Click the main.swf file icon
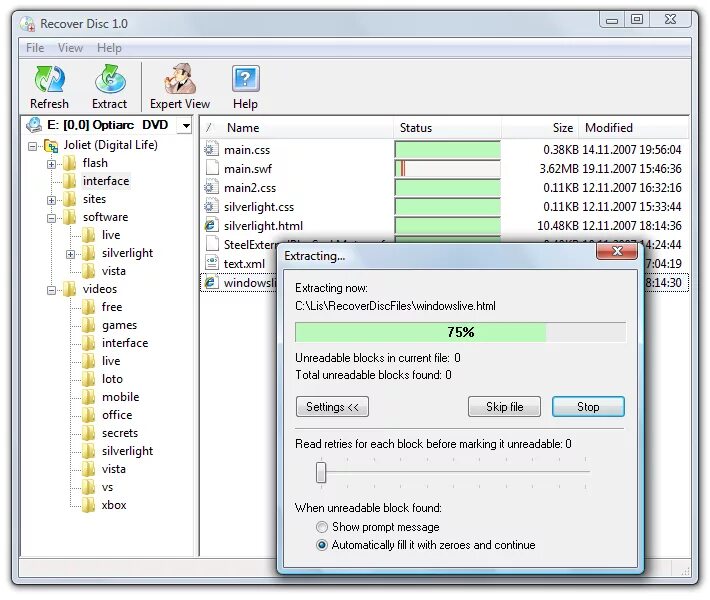710x600 pixels. pyautogui.click(x=212, y=168)
